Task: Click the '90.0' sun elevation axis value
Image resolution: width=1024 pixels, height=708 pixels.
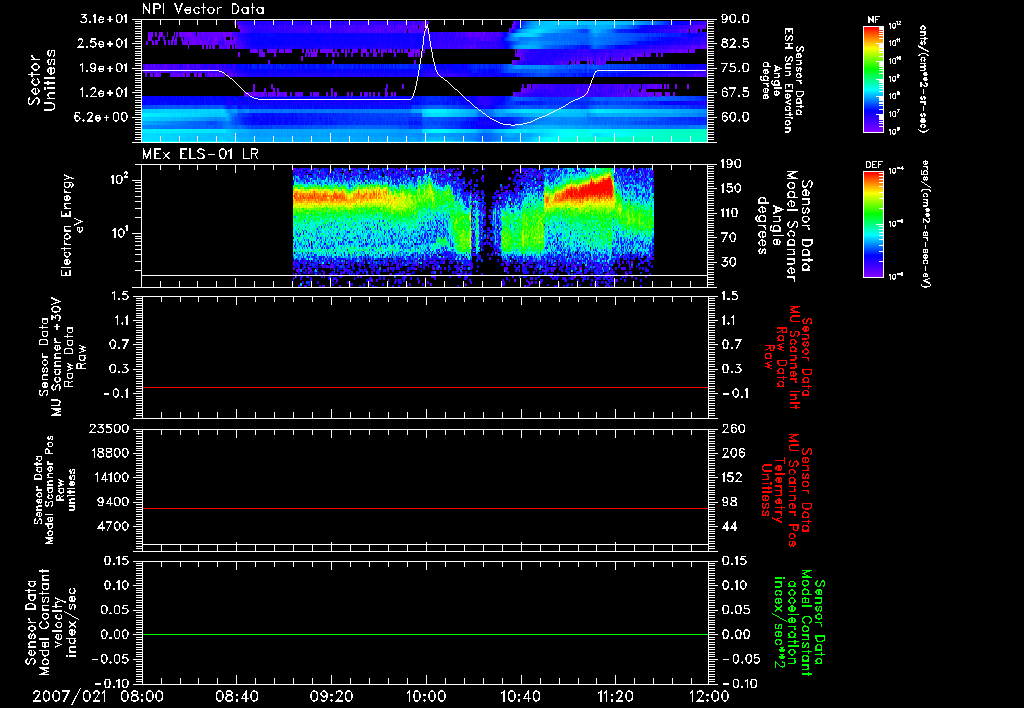Action: pyautogui.click(x=735, y=20)
